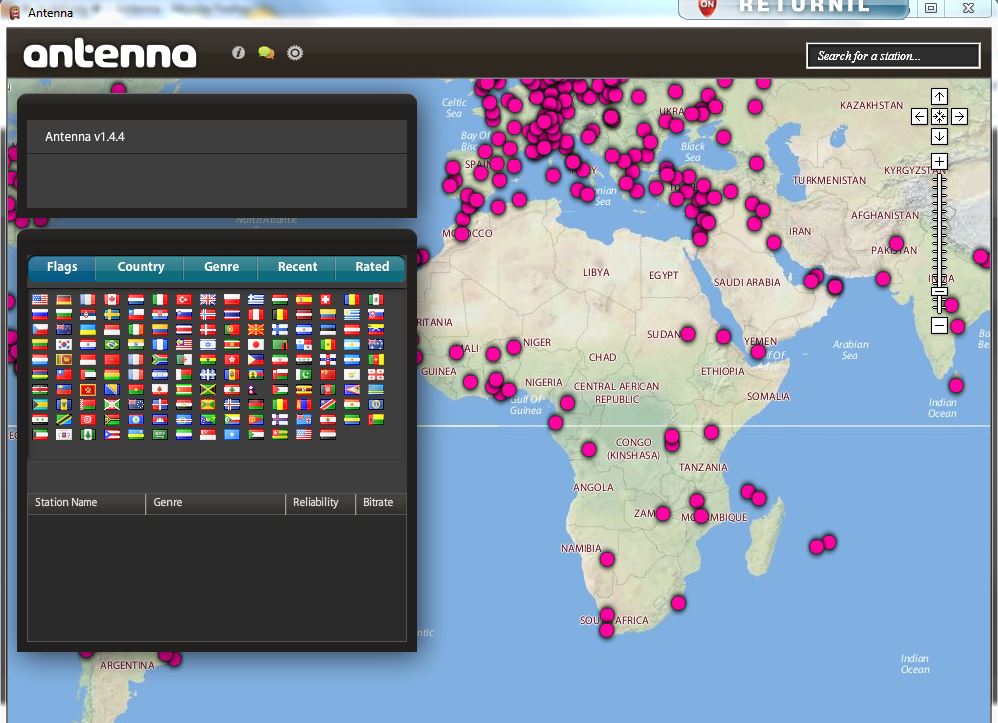Screen dimensions: 998x723
Task: Select the Portugal flag
Action: click(x=232, y=330)
